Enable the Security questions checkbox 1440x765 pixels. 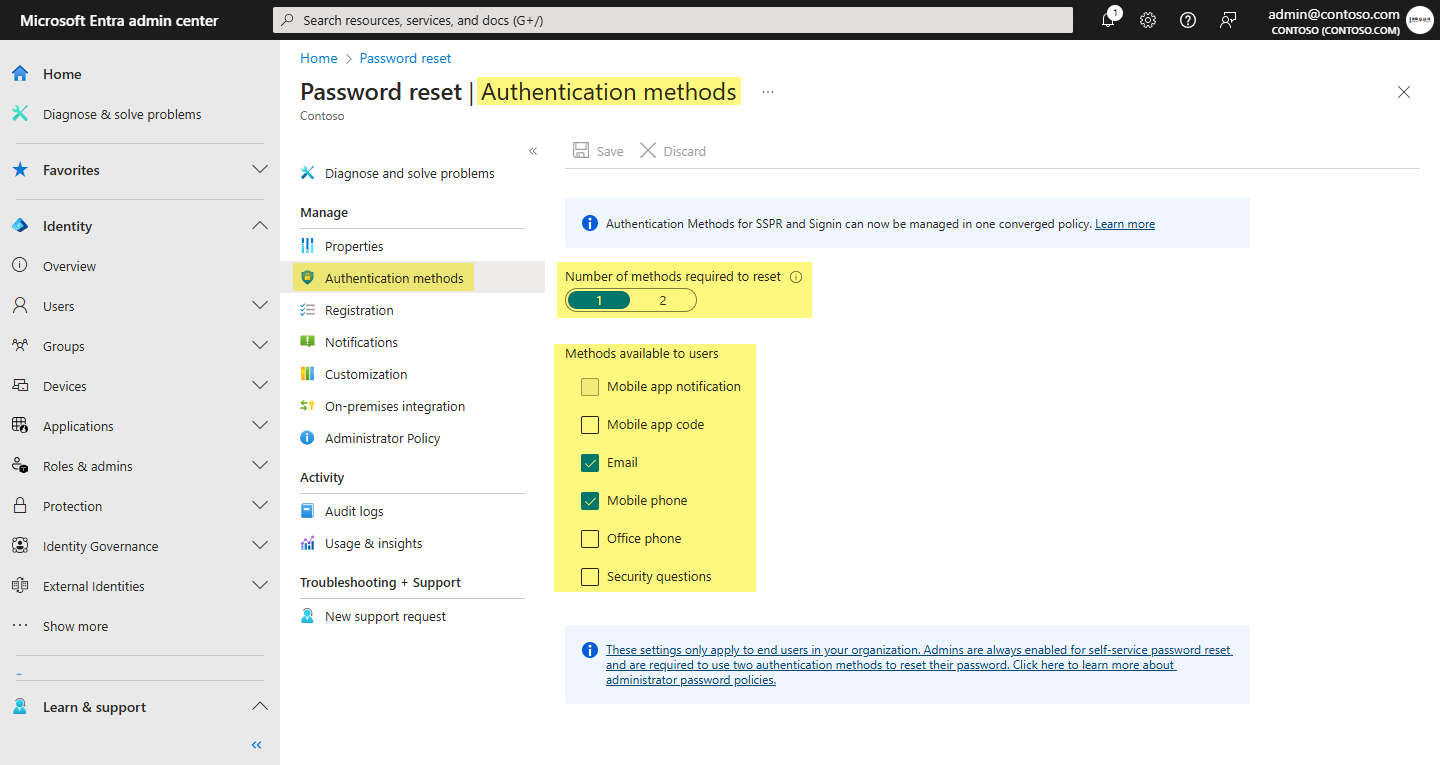[x=590, y=577]
